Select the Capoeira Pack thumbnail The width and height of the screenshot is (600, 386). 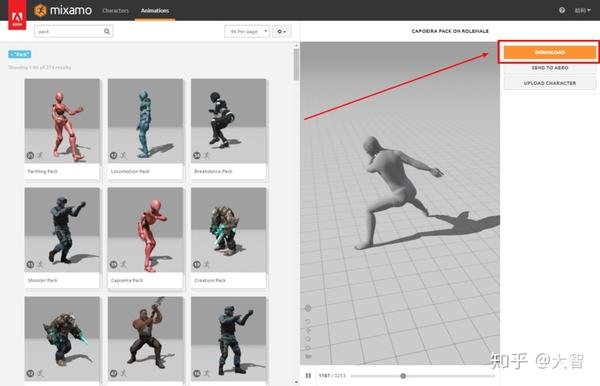(x=145, y=238)
